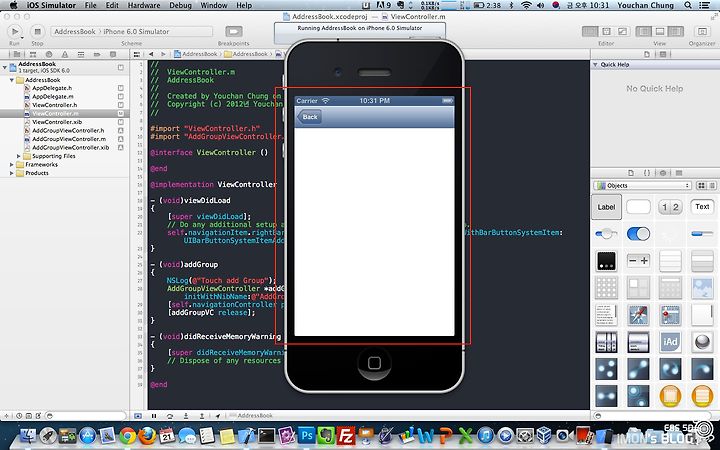Expand the Frameworks folder
Screen dimensions: 720x450
coord(12,164)
